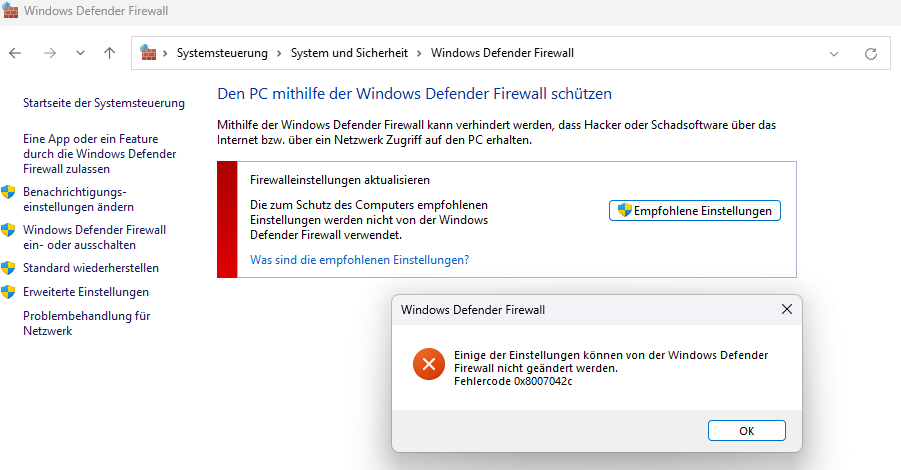This screenshot has height=470, width=901.
Task: Click the shield icon beside Benachrichtigungseinstellungen
Action: coord(8,192)
